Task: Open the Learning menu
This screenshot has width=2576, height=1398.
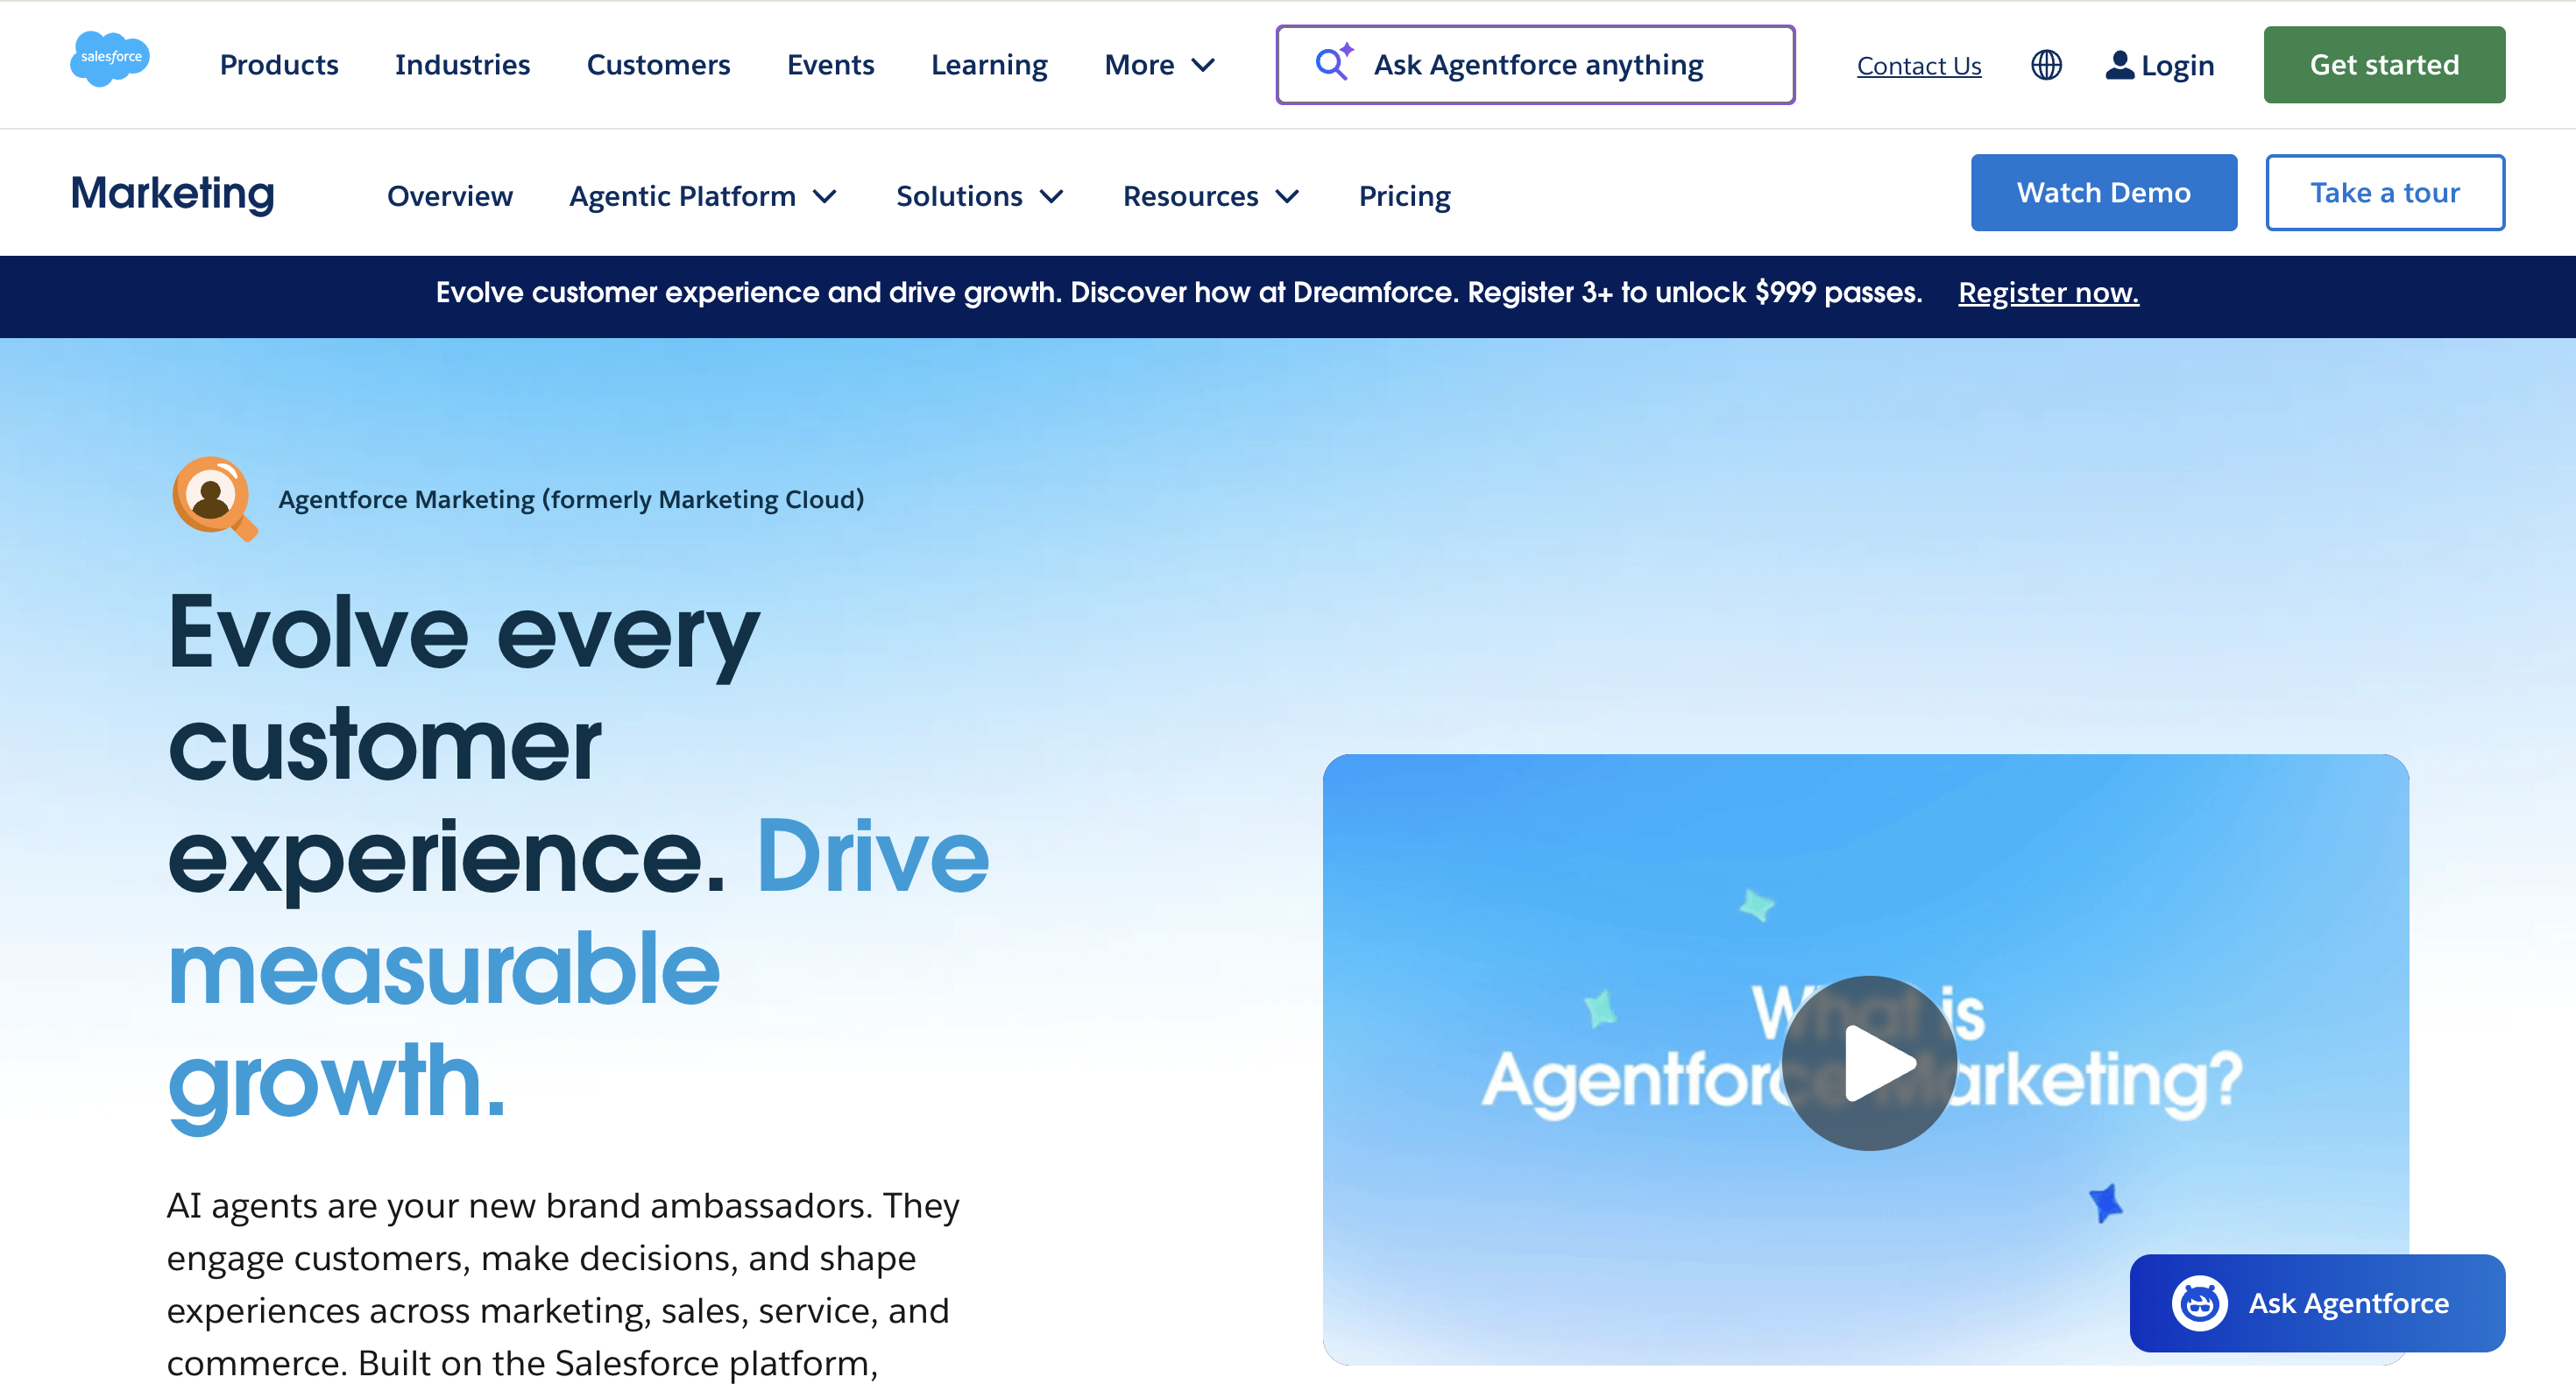Action: (x=989, y=65)
